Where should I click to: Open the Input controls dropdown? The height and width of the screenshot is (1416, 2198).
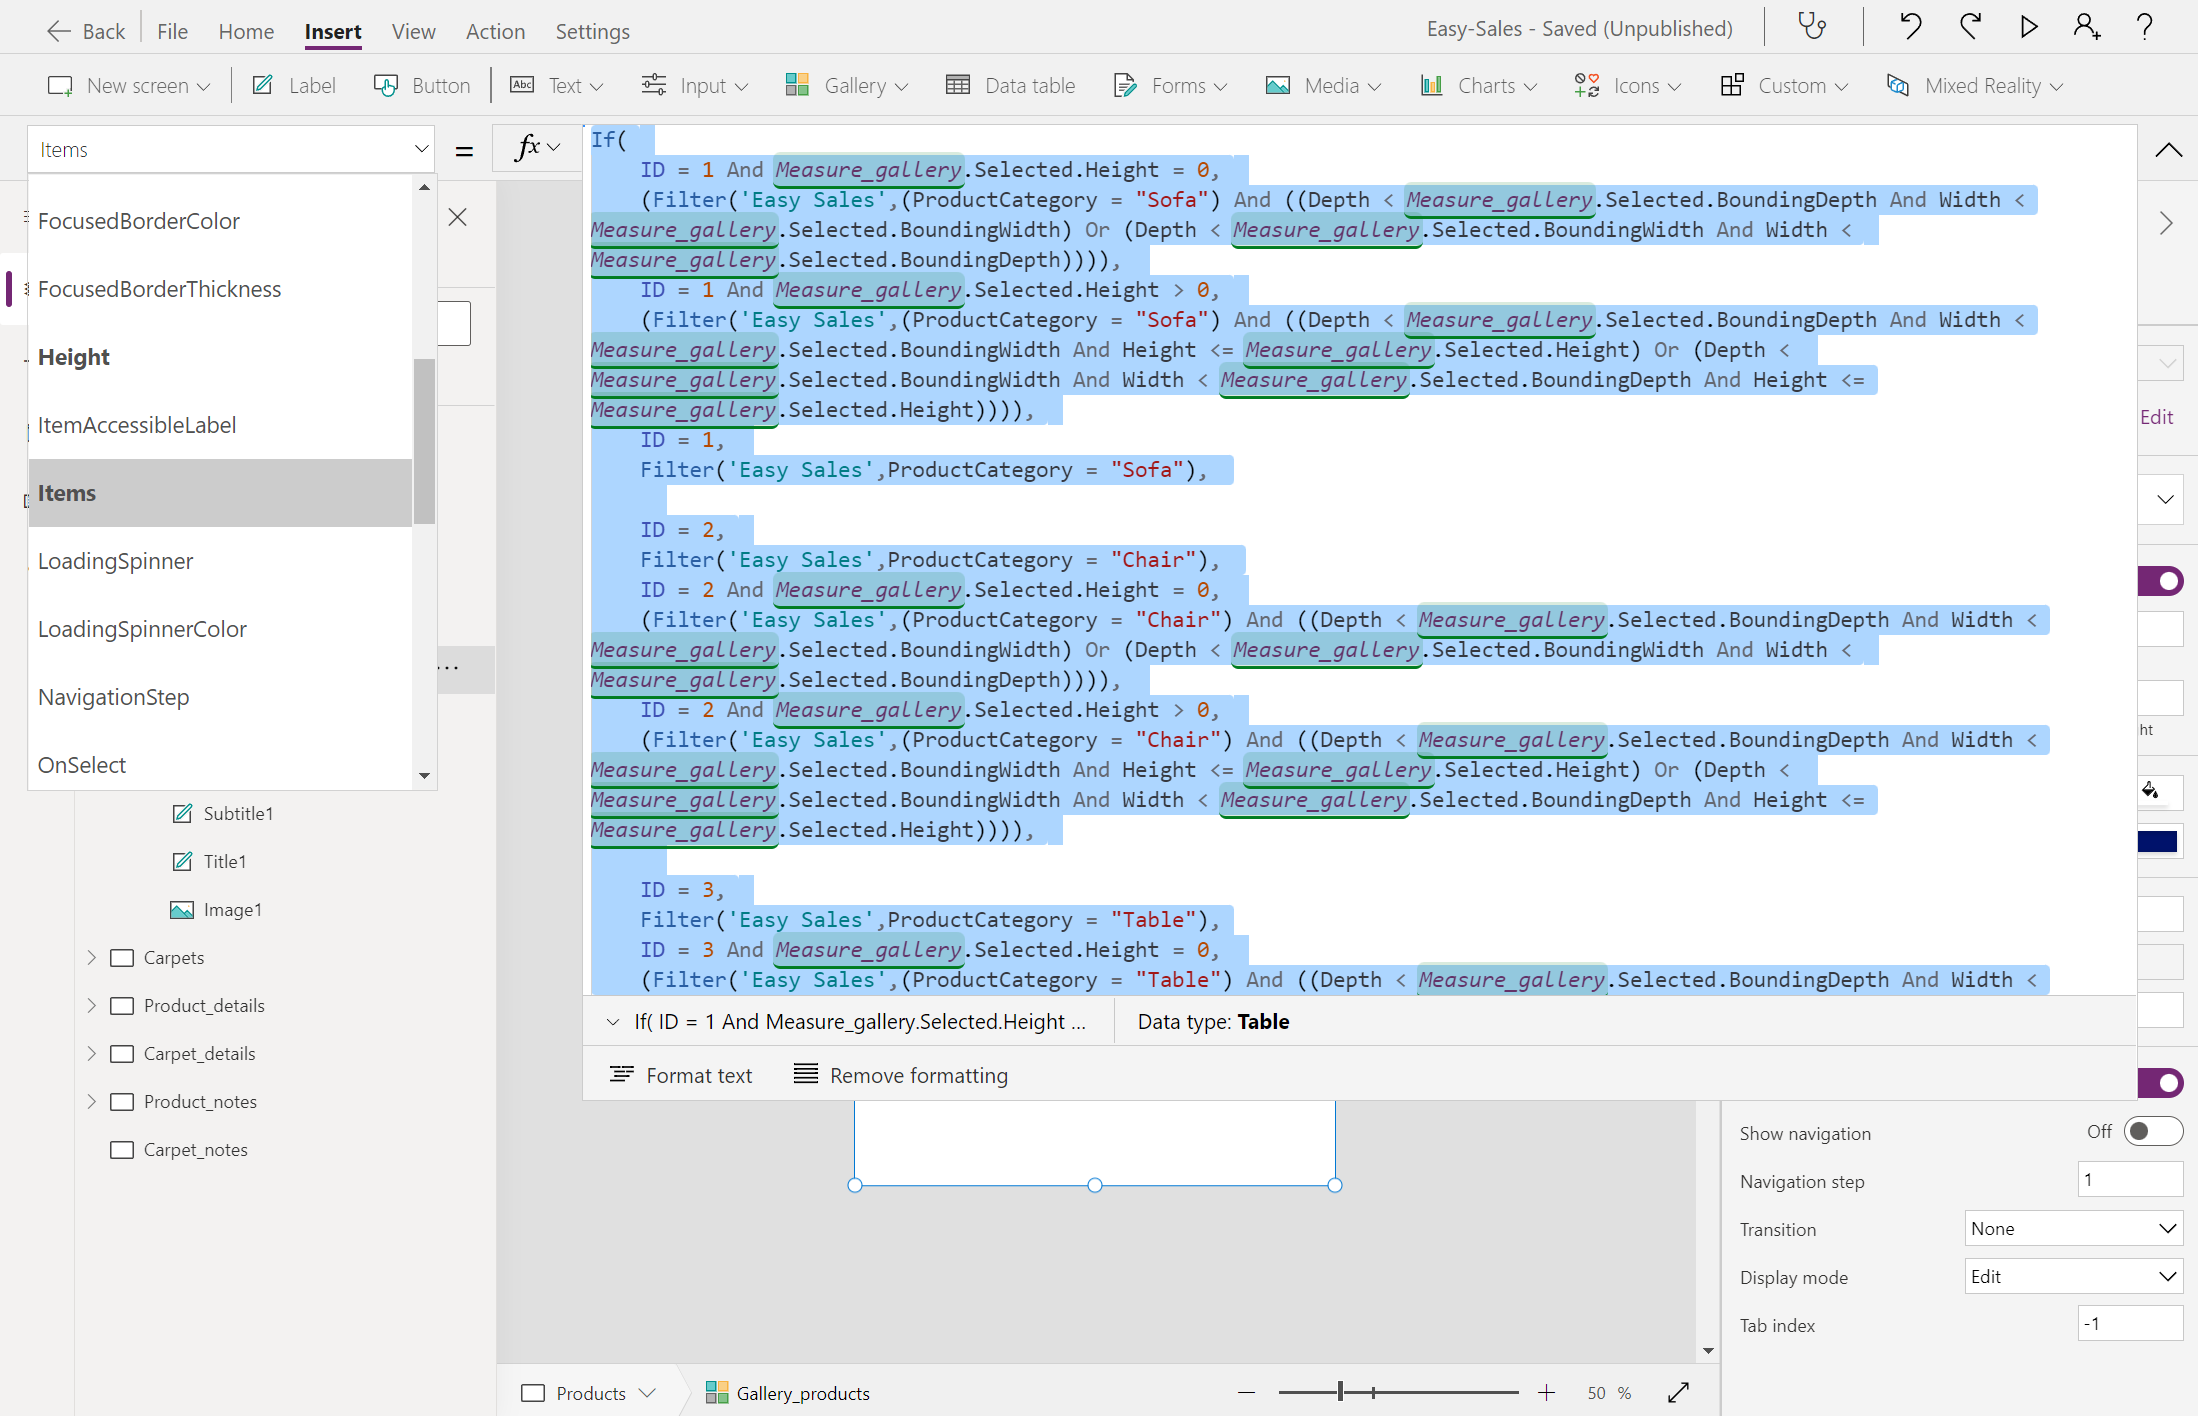pos(695,86)
